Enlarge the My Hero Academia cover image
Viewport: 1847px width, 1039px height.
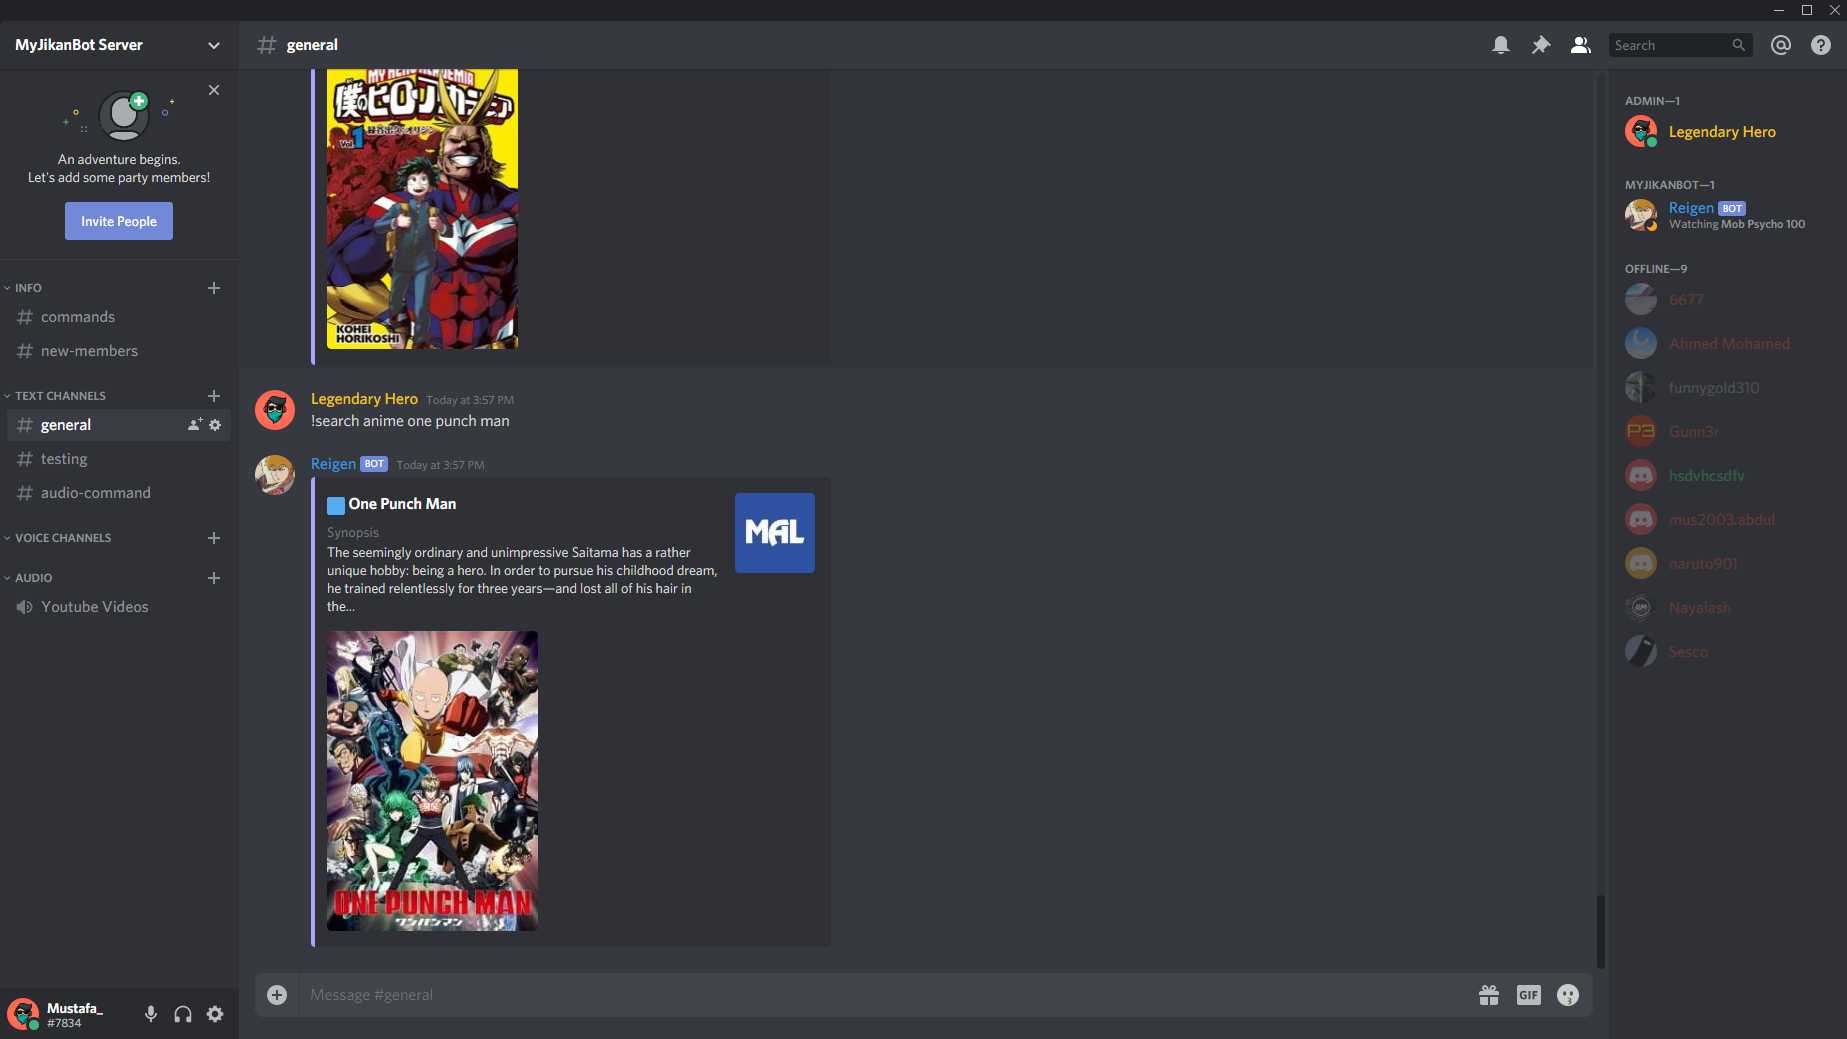pos(422,209)
